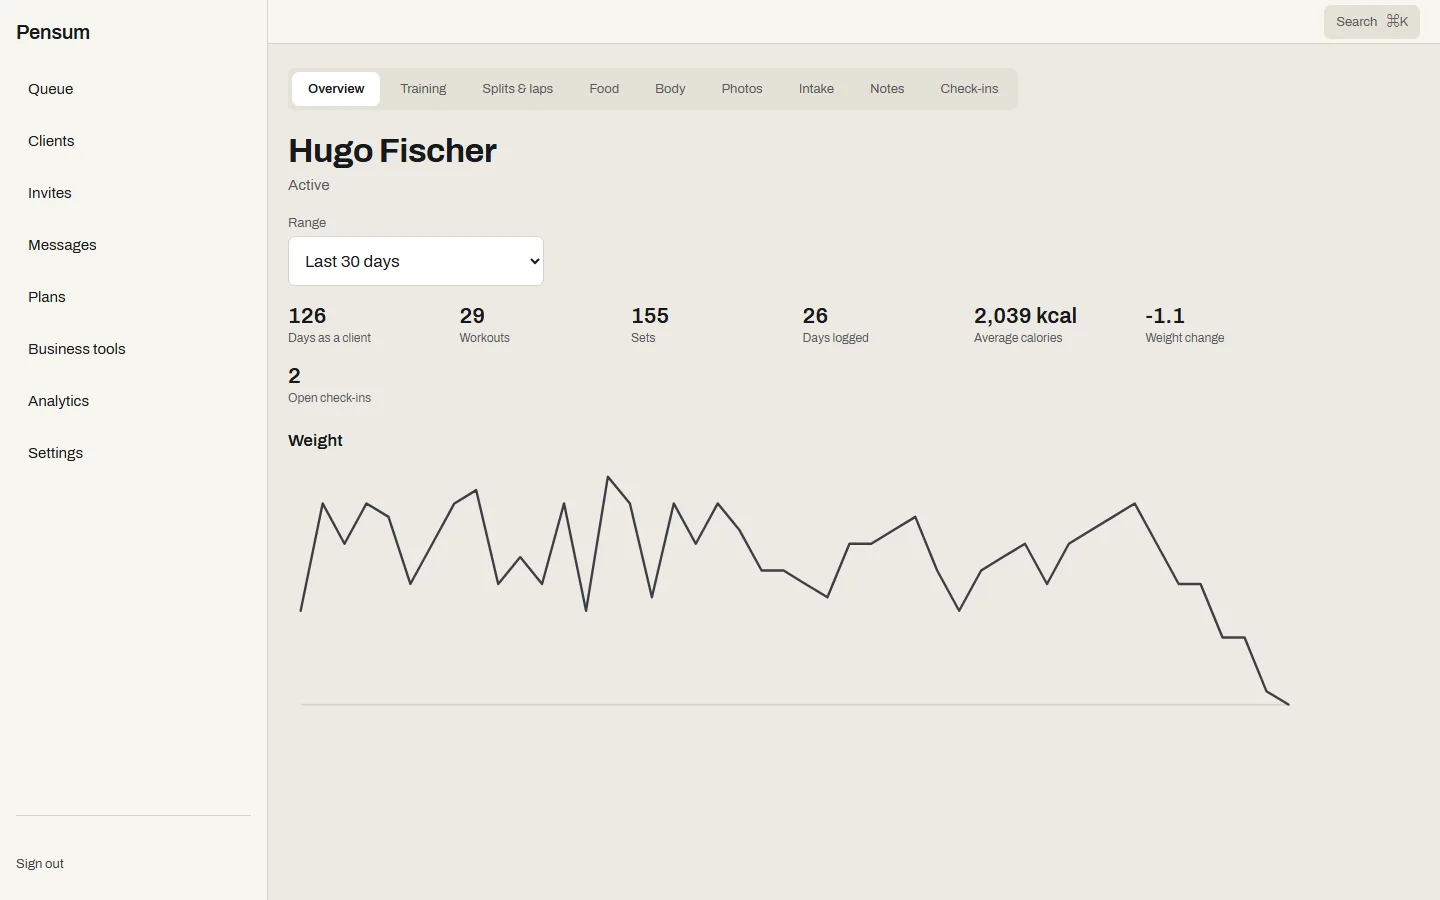Click the -1.1 Weight change value
This screenshot has height=900, width=1440.
coord(1165,316)
